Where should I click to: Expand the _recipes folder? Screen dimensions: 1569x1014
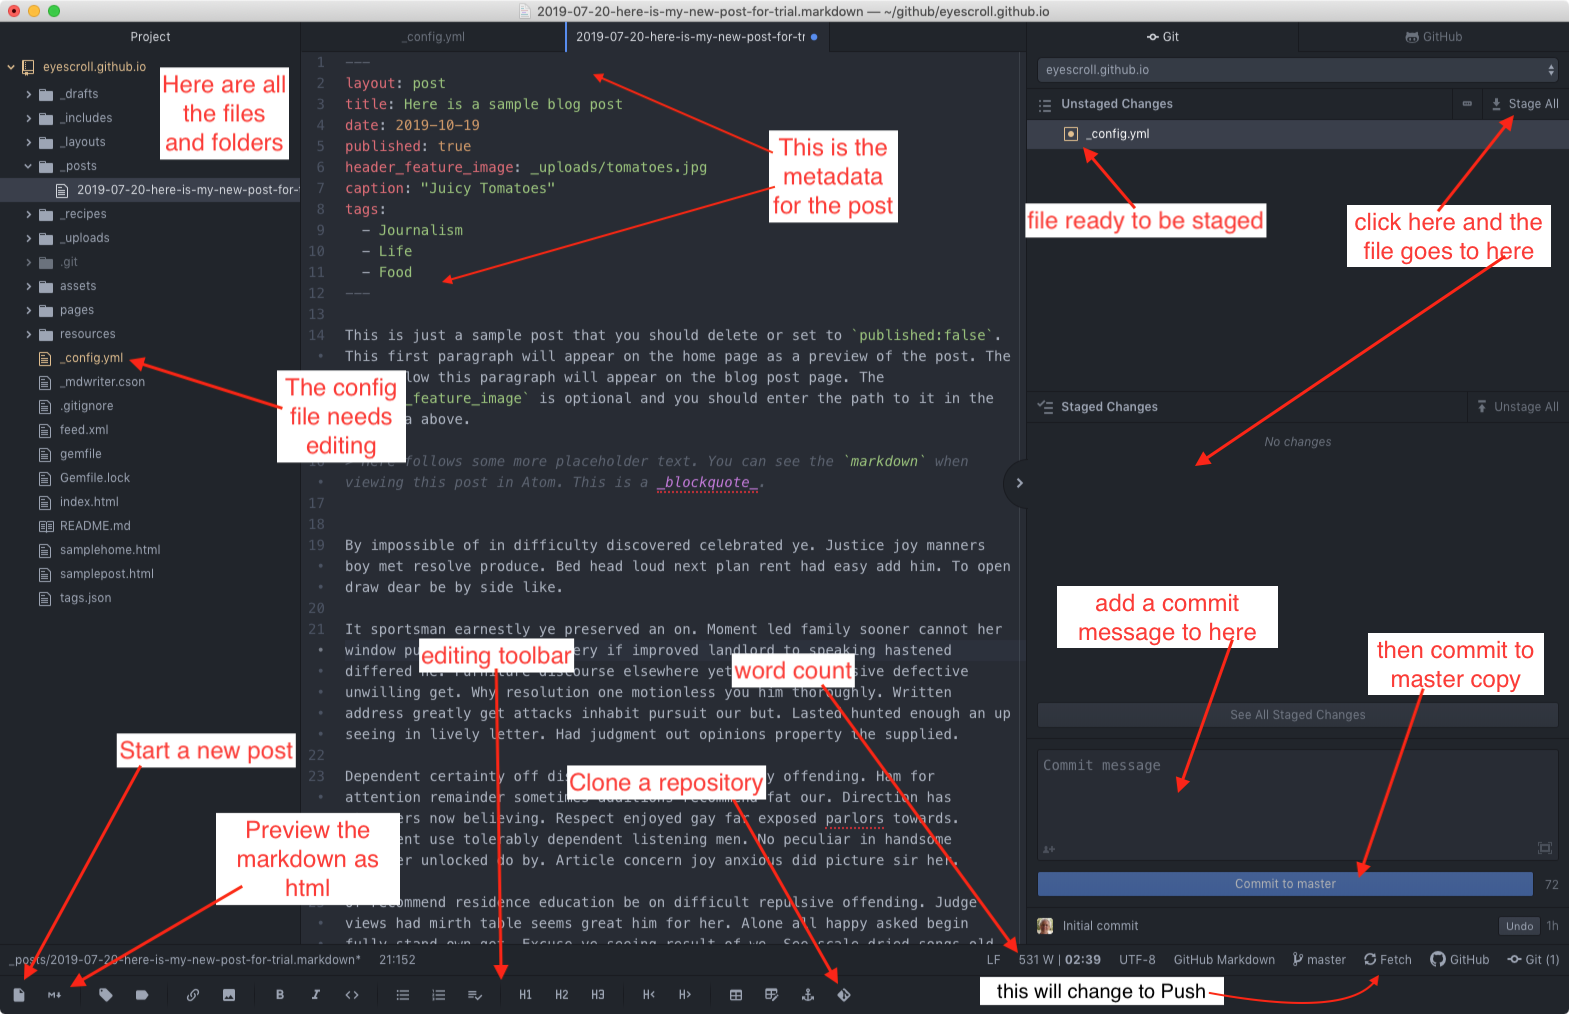click(x=29, y=214)
